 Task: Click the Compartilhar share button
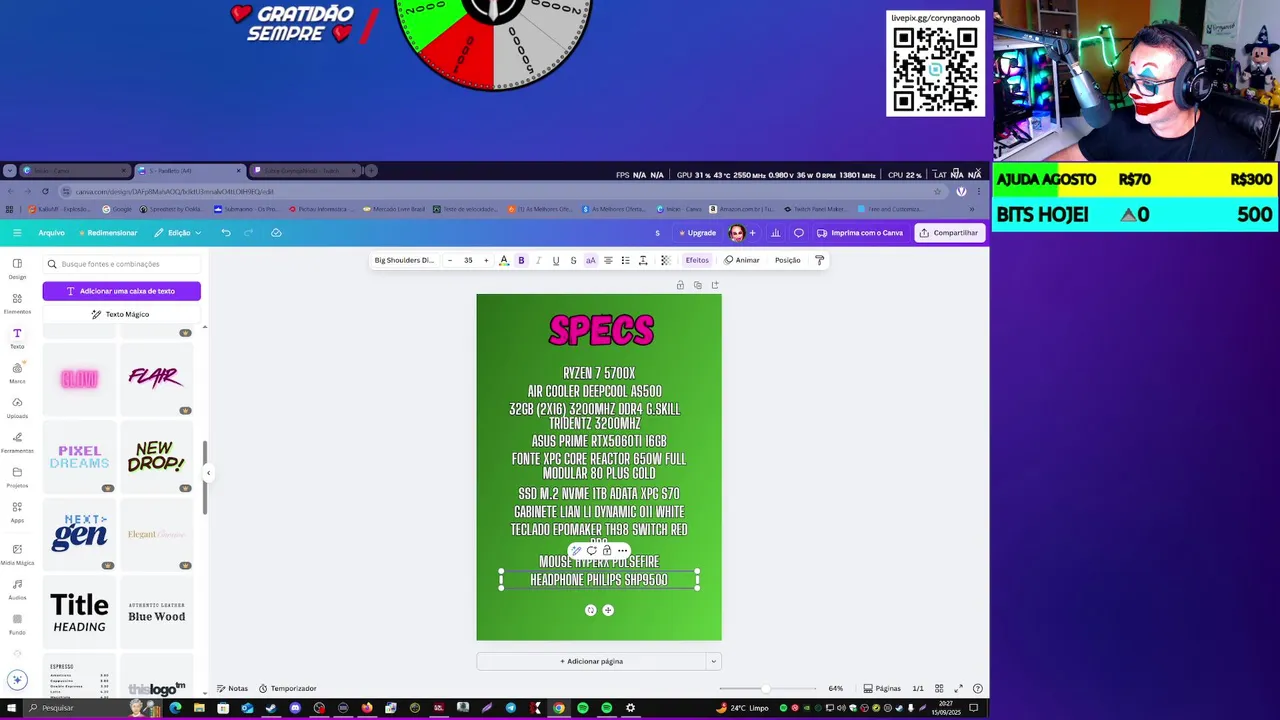[949, 233]
